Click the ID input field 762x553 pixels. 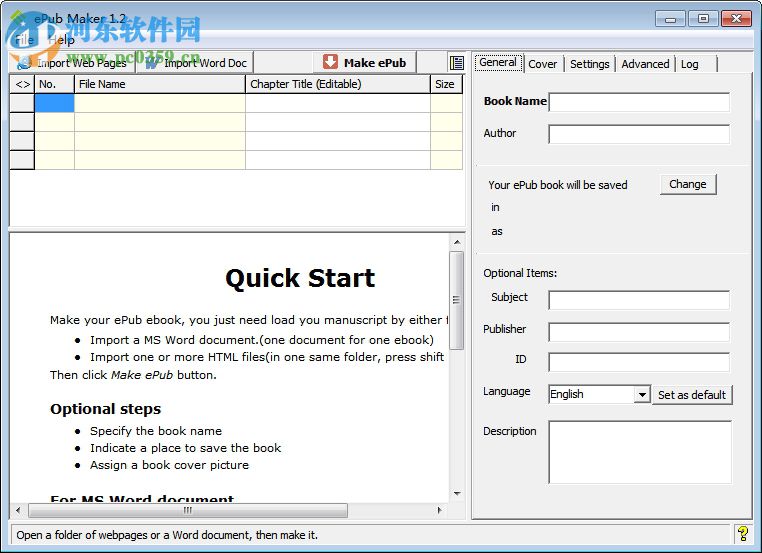639,362
